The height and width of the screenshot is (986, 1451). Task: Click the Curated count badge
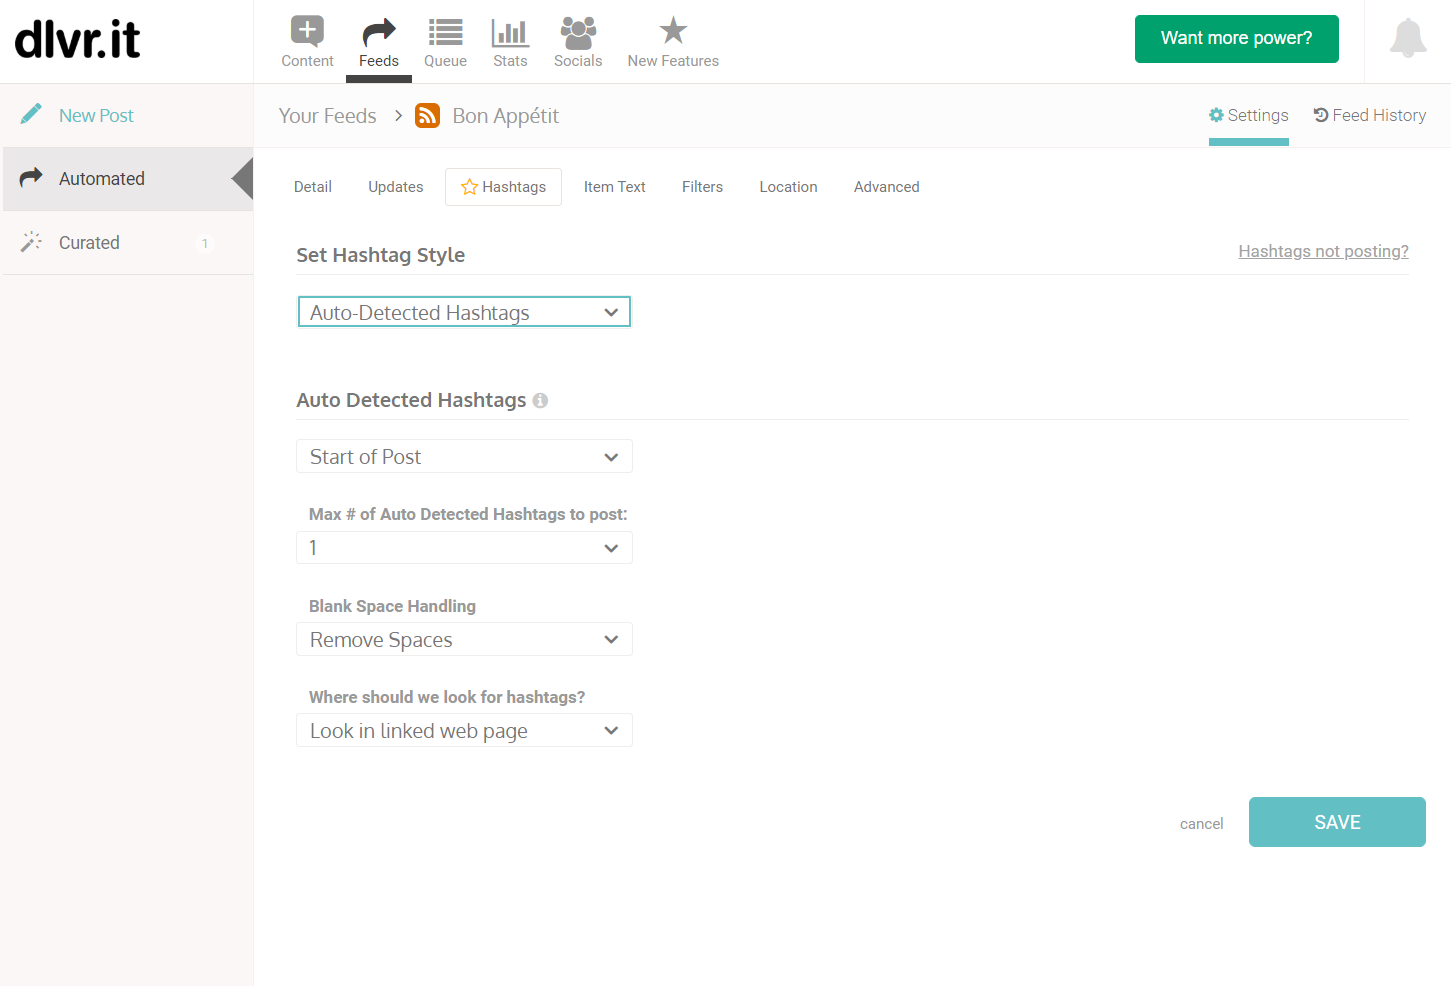(205, 243)
